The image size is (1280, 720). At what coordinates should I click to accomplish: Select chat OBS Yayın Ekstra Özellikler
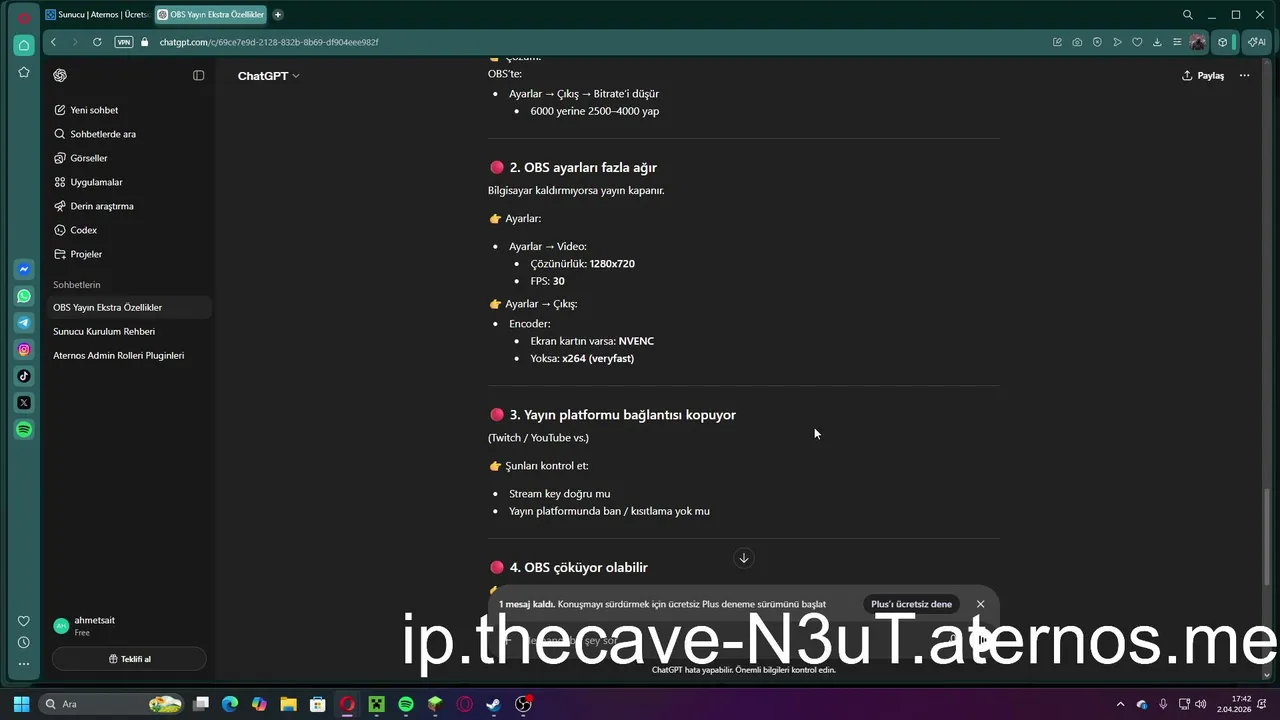pyautogui.click(x=130, y=307)
